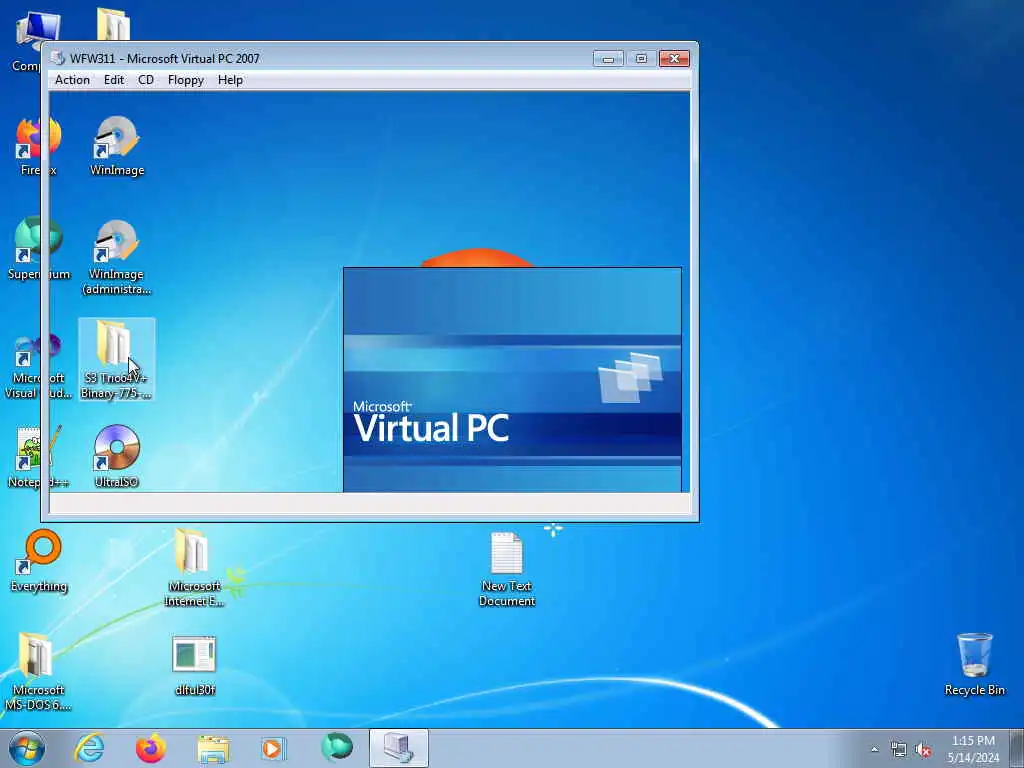
Task: Click the network tray icon
Action: click(x=899, y=750)
